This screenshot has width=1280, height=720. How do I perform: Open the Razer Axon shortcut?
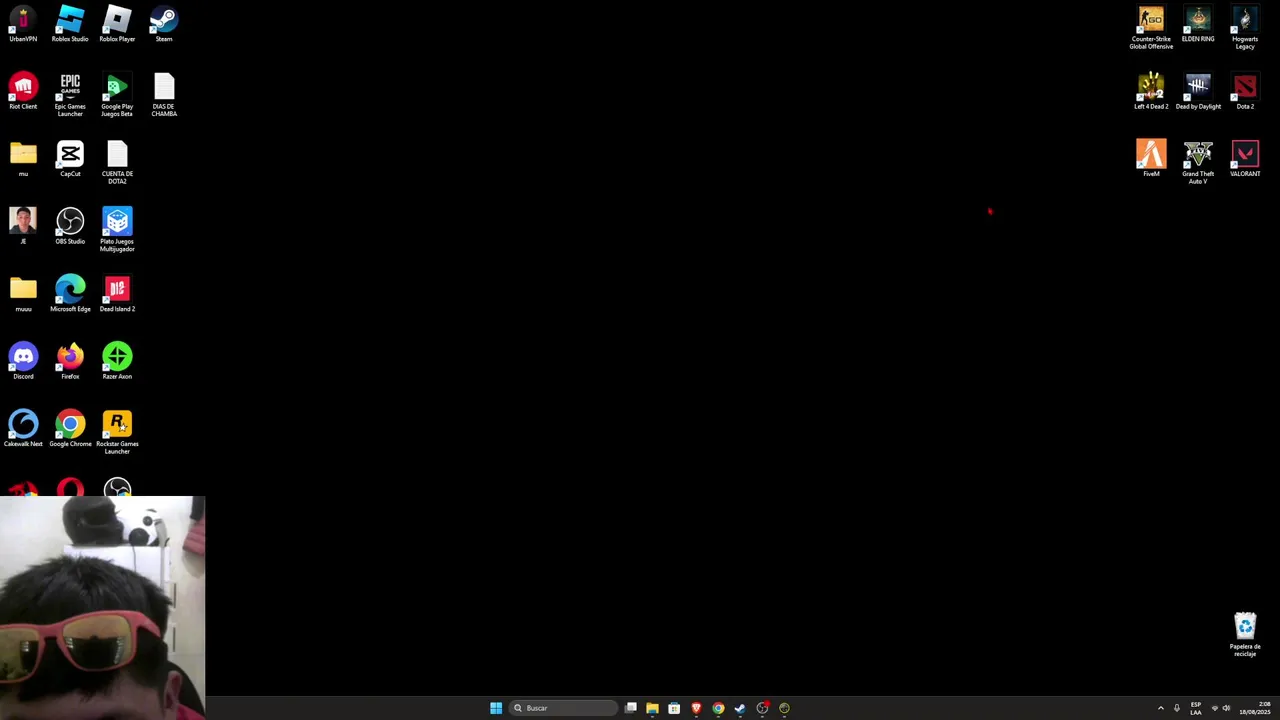point(117,361)
